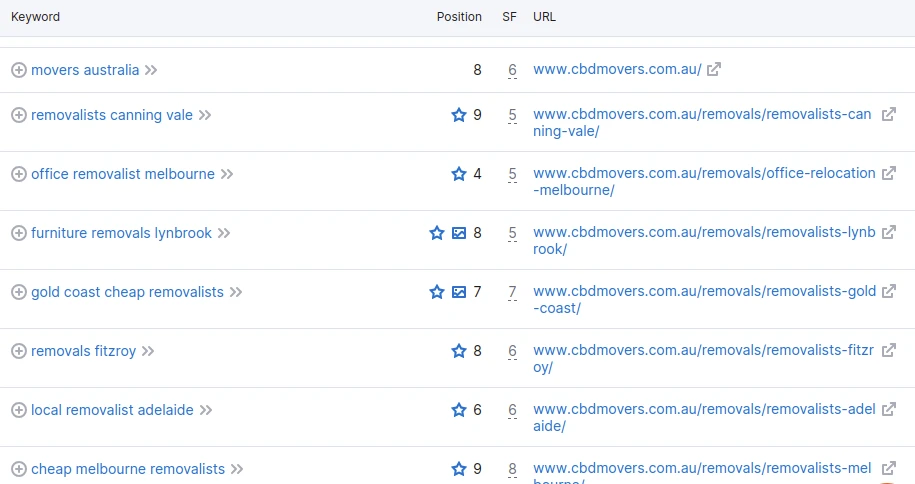
Task: Click star icon in furniture removals lynbrook row
Action: click(x=437, y=233)
